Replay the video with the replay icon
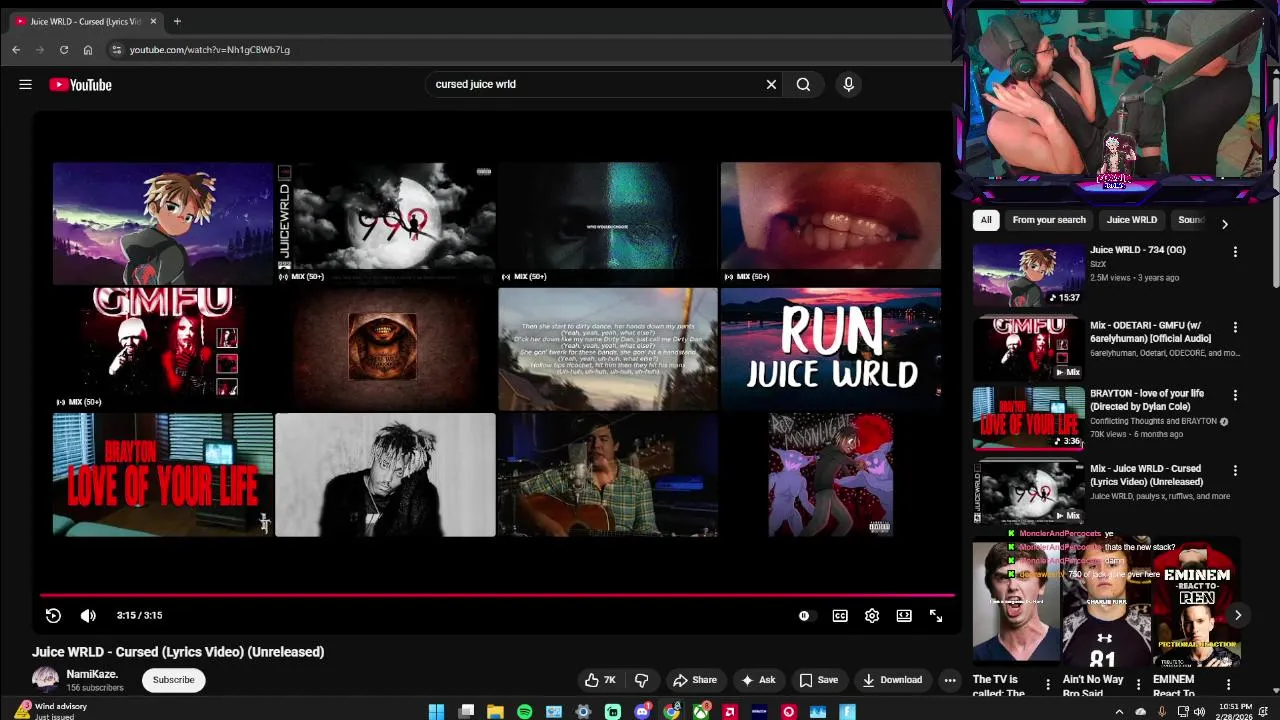 pos(53,616)
